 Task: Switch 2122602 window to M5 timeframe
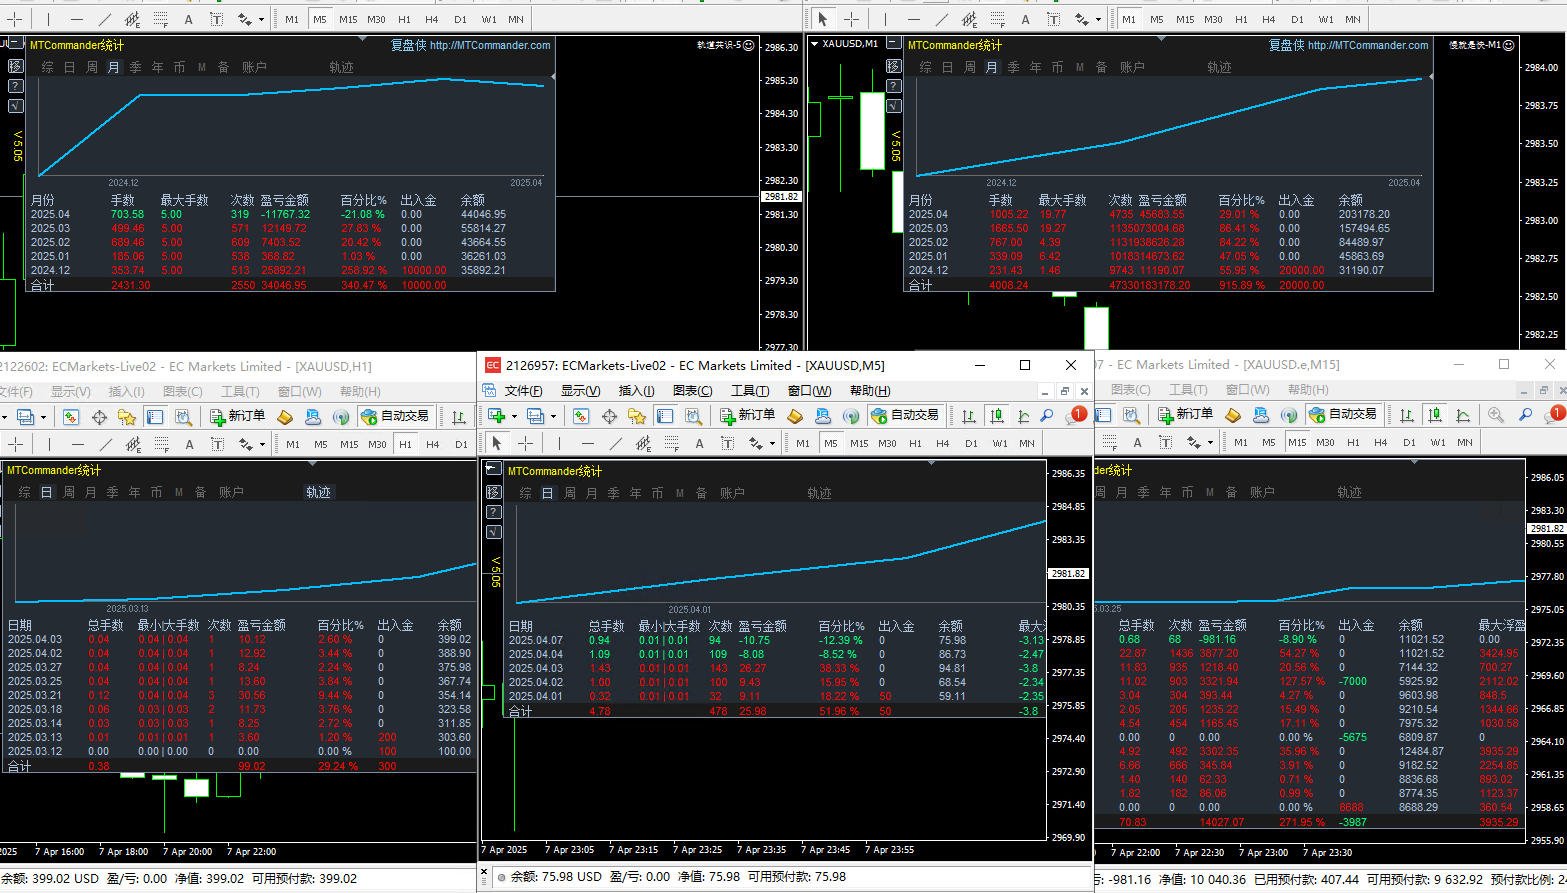pos(321,444)
